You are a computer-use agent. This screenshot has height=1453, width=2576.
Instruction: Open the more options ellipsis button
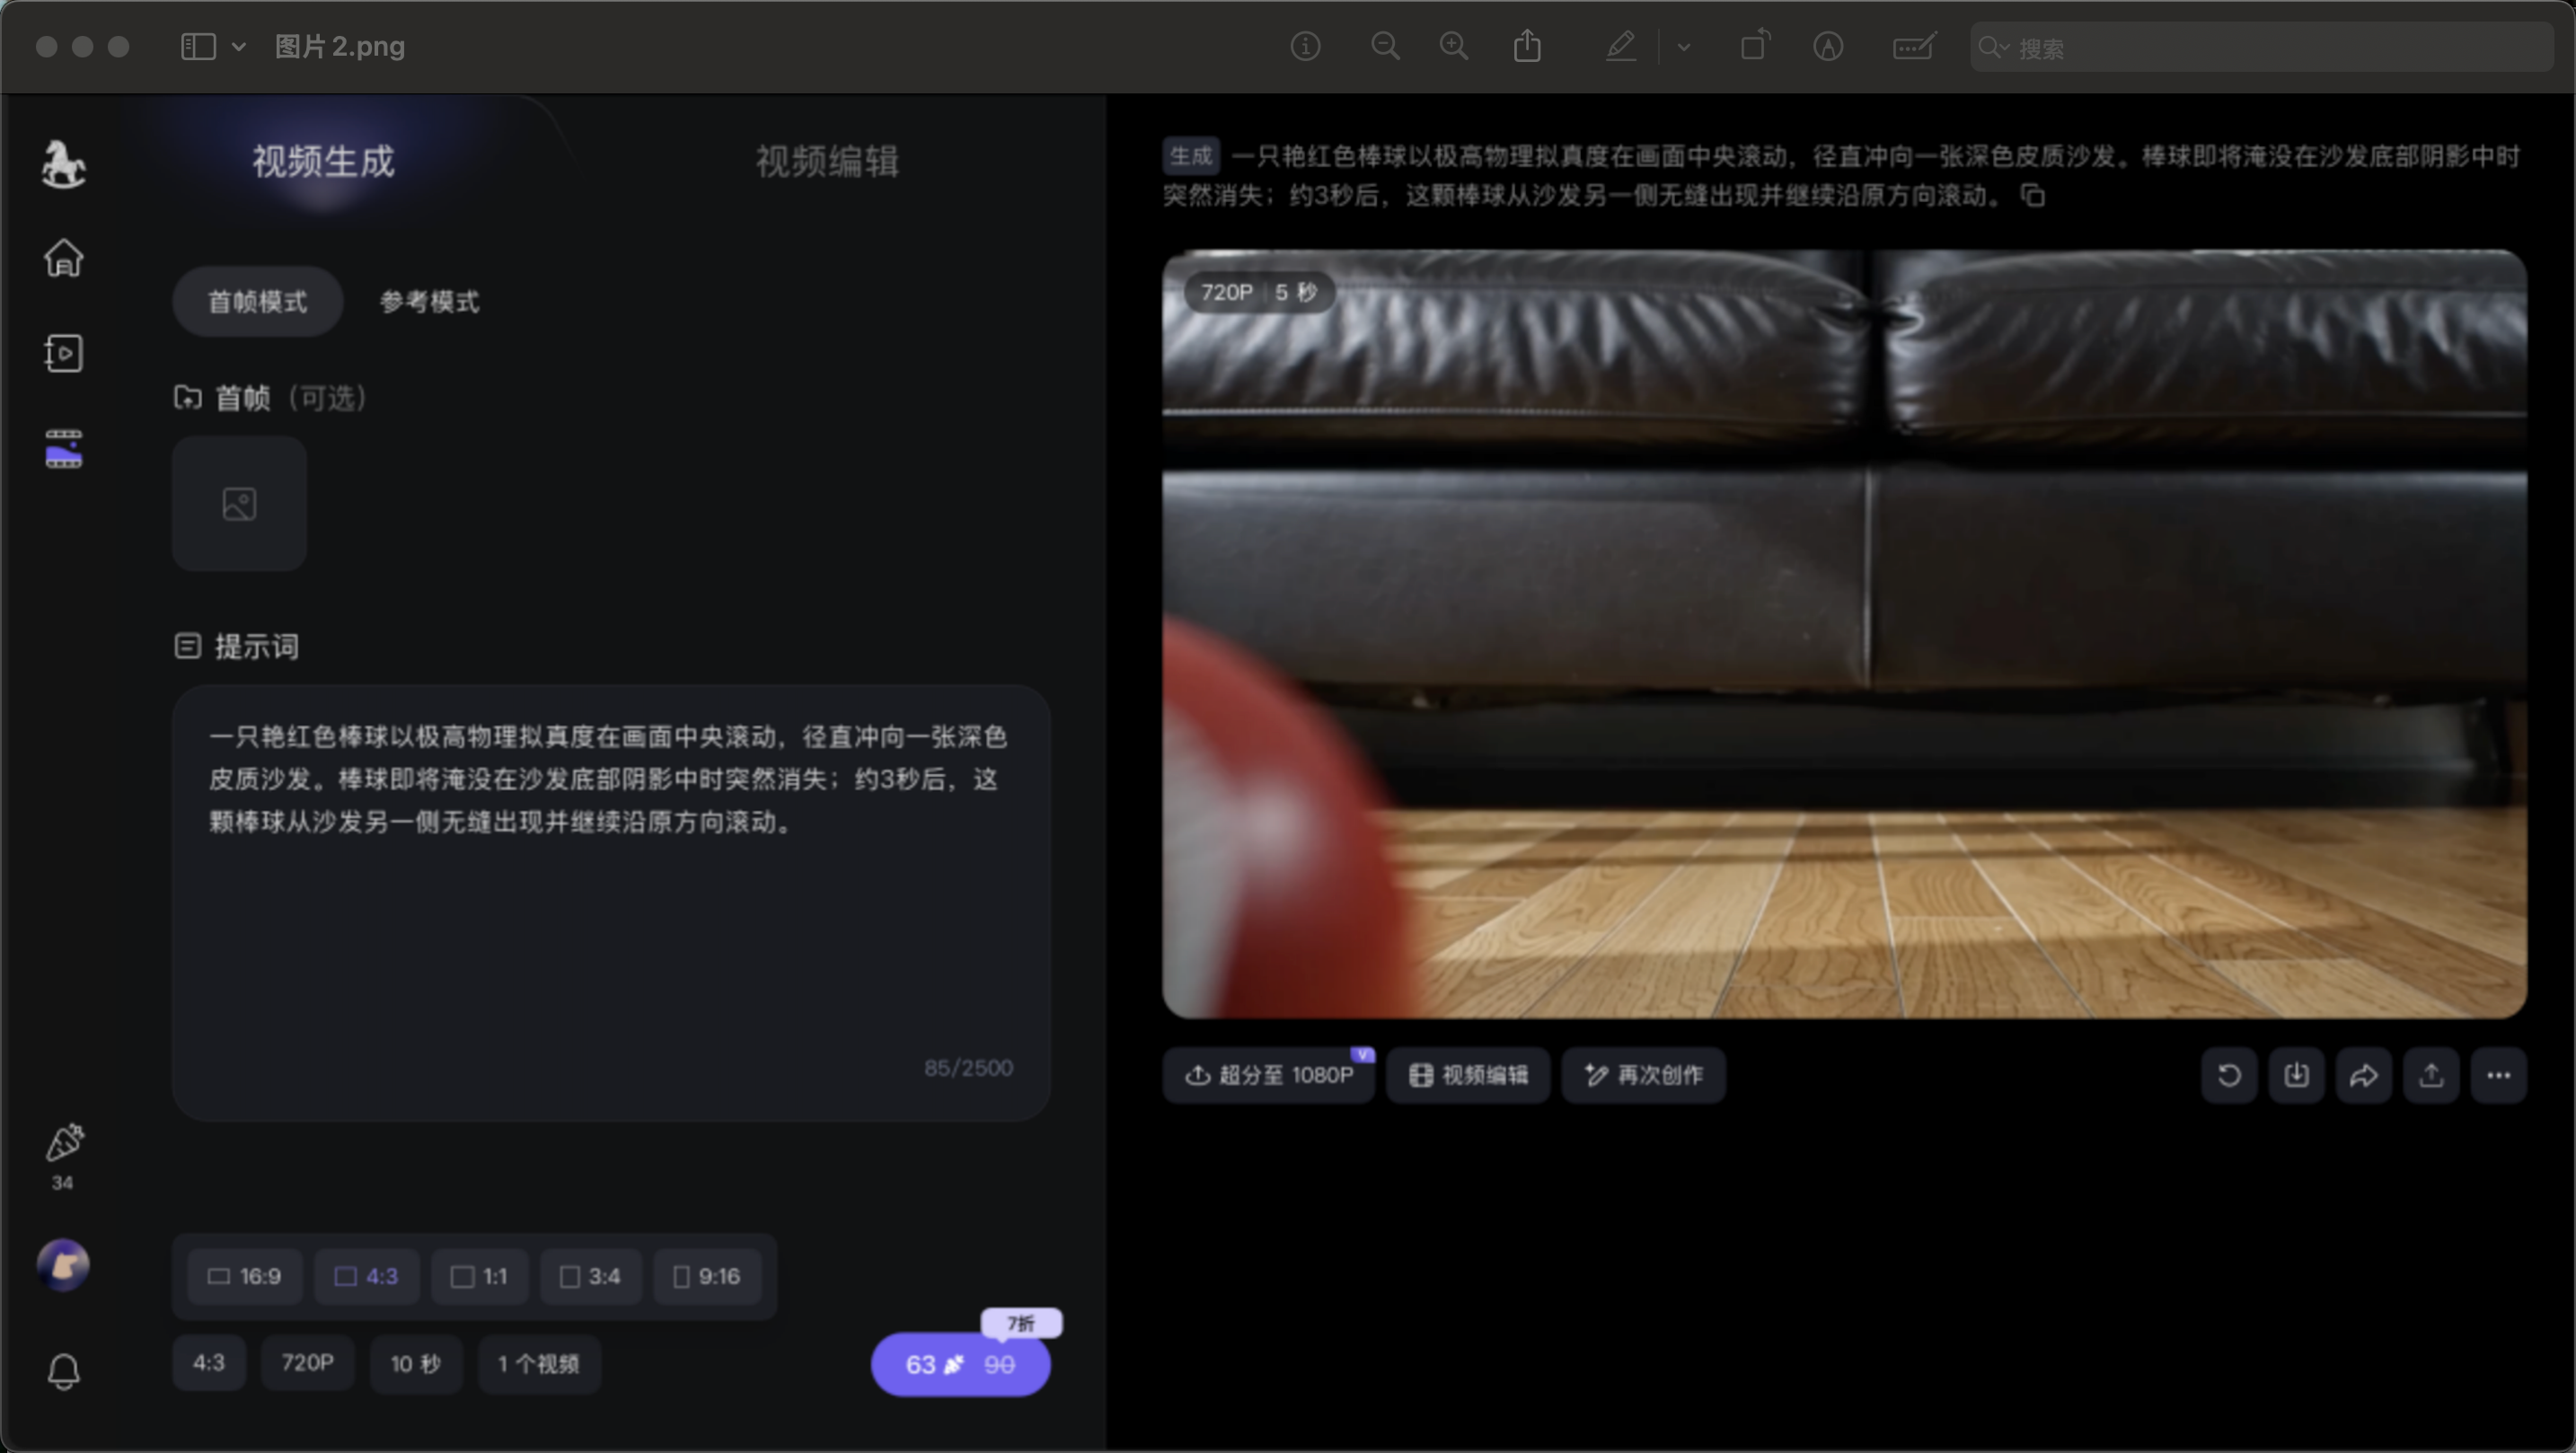coord(2498,1075)
